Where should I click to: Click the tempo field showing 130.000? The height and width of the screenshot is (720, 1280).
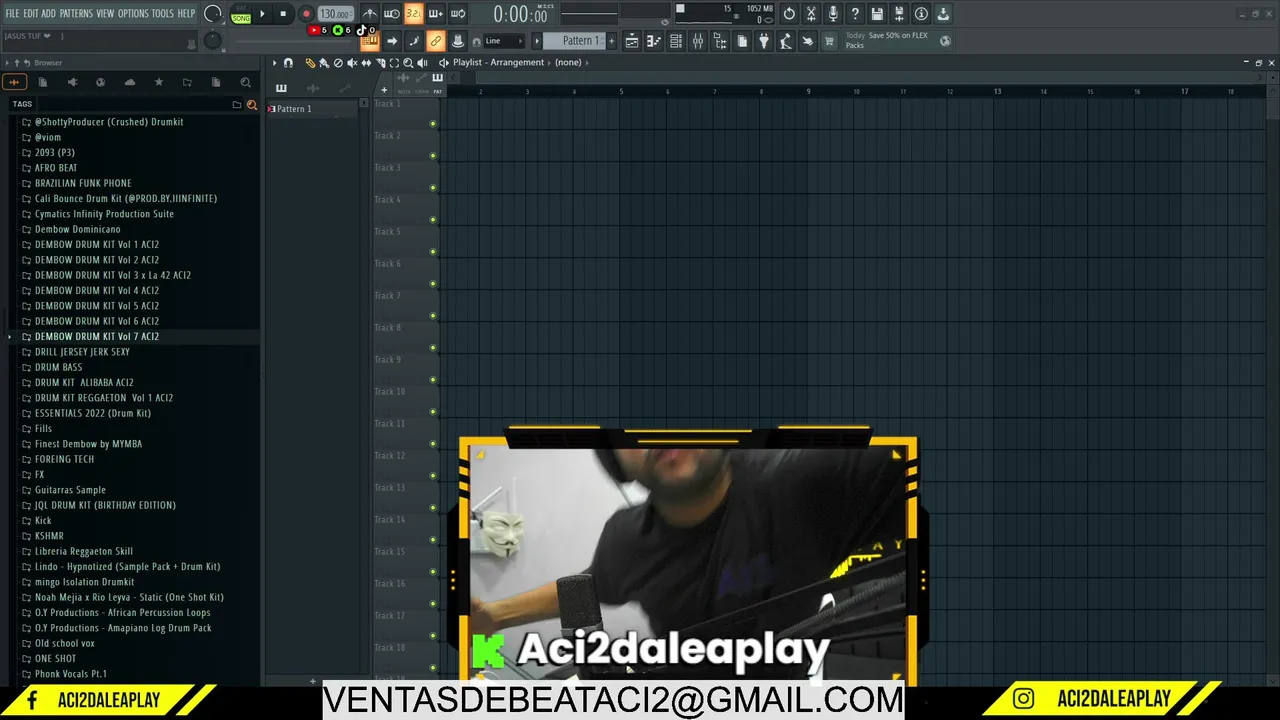click(335, 14)
